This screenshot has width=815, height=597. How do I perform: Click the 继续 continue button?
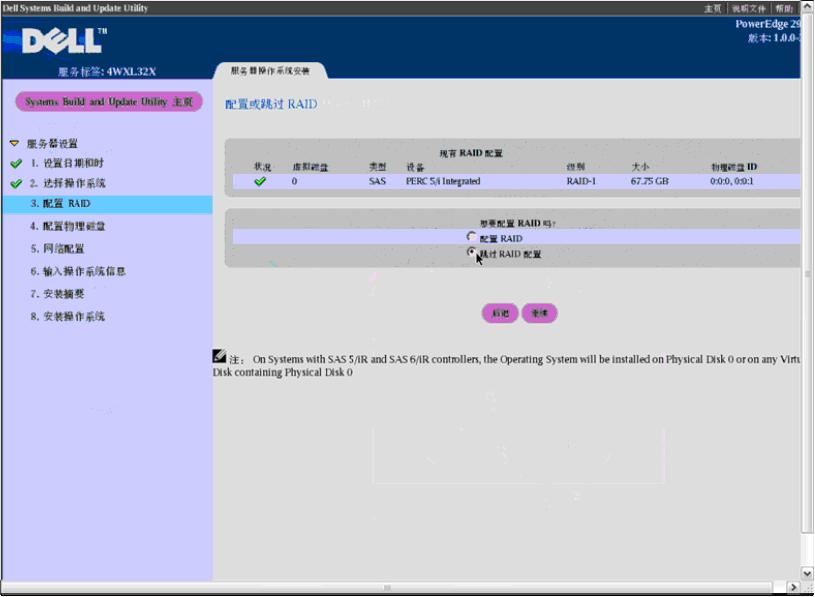pos(540,313)
